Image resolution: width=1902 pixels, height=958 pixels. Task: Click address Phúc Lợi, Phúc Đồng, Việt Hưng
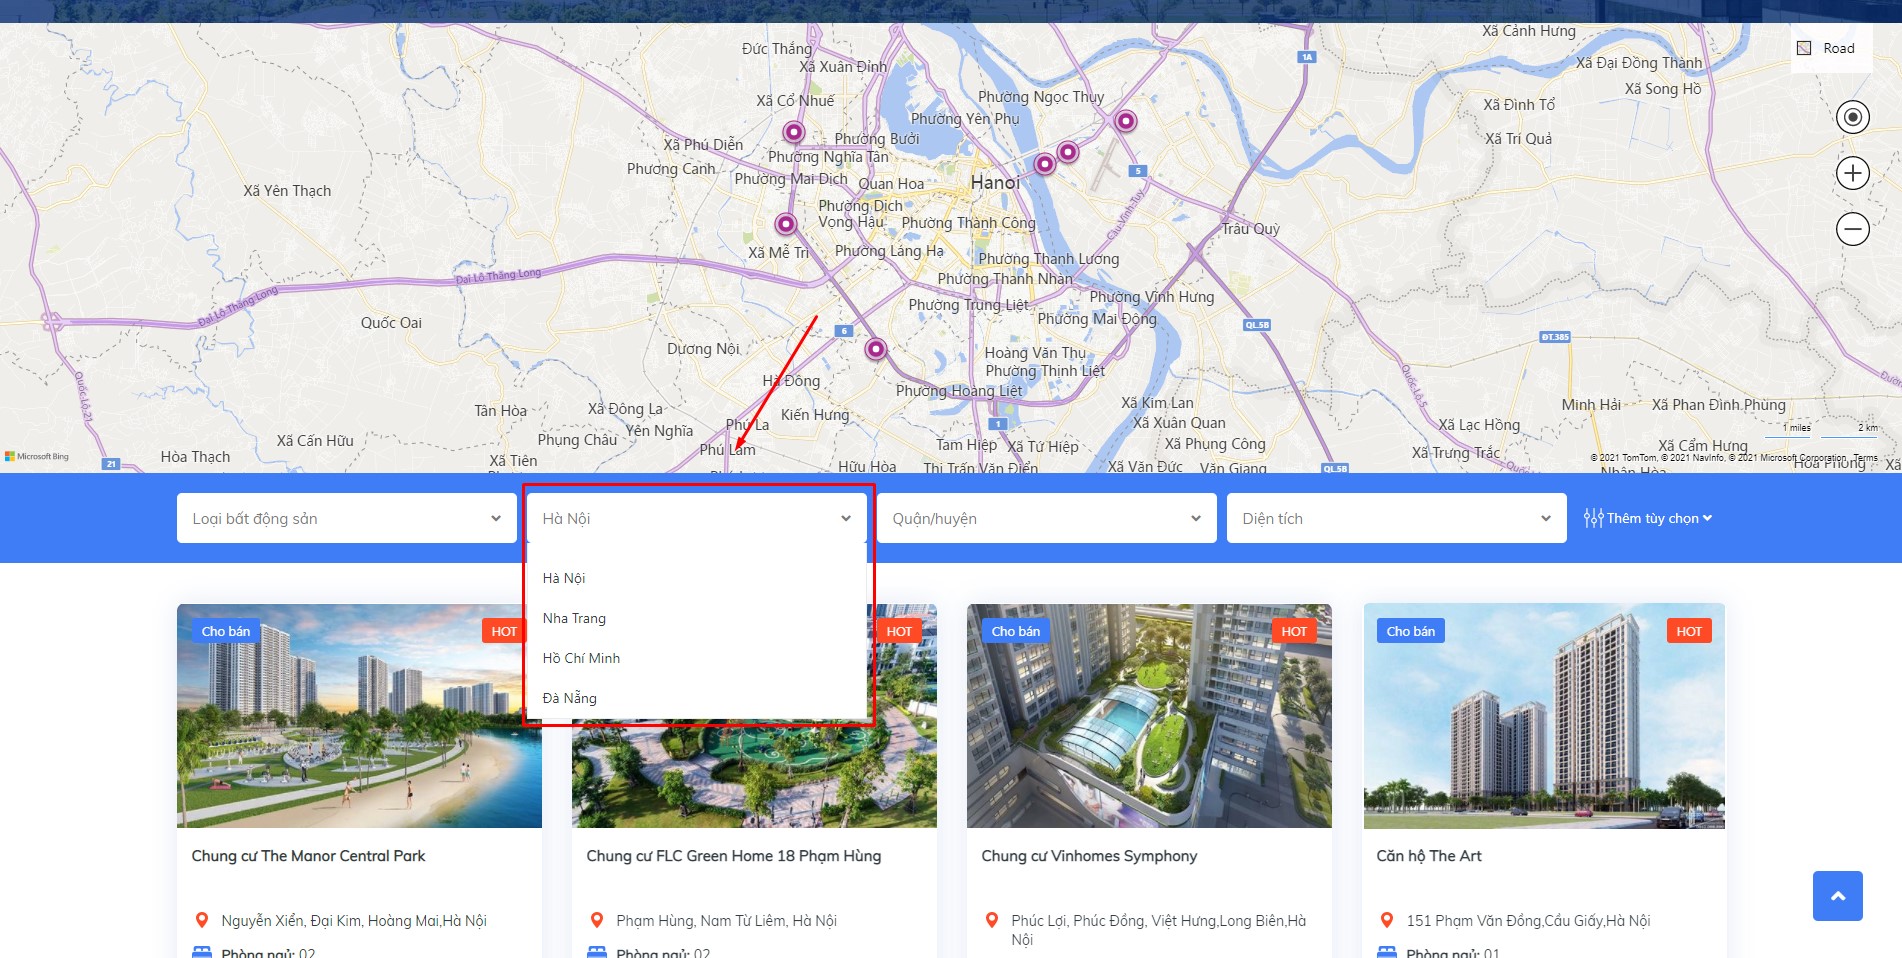click(x=1159, y=930)
